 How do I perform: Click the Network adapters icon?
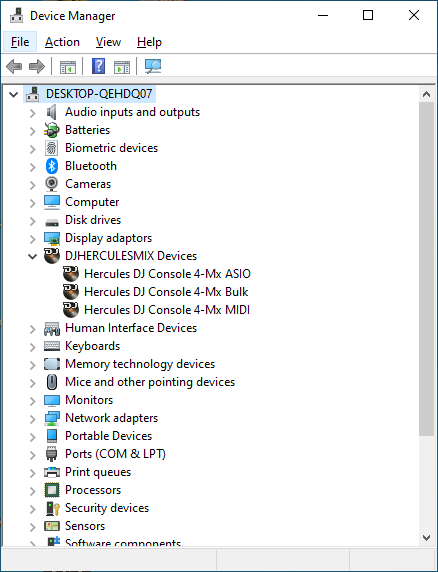pyautogui.click(x=52, y=418)
